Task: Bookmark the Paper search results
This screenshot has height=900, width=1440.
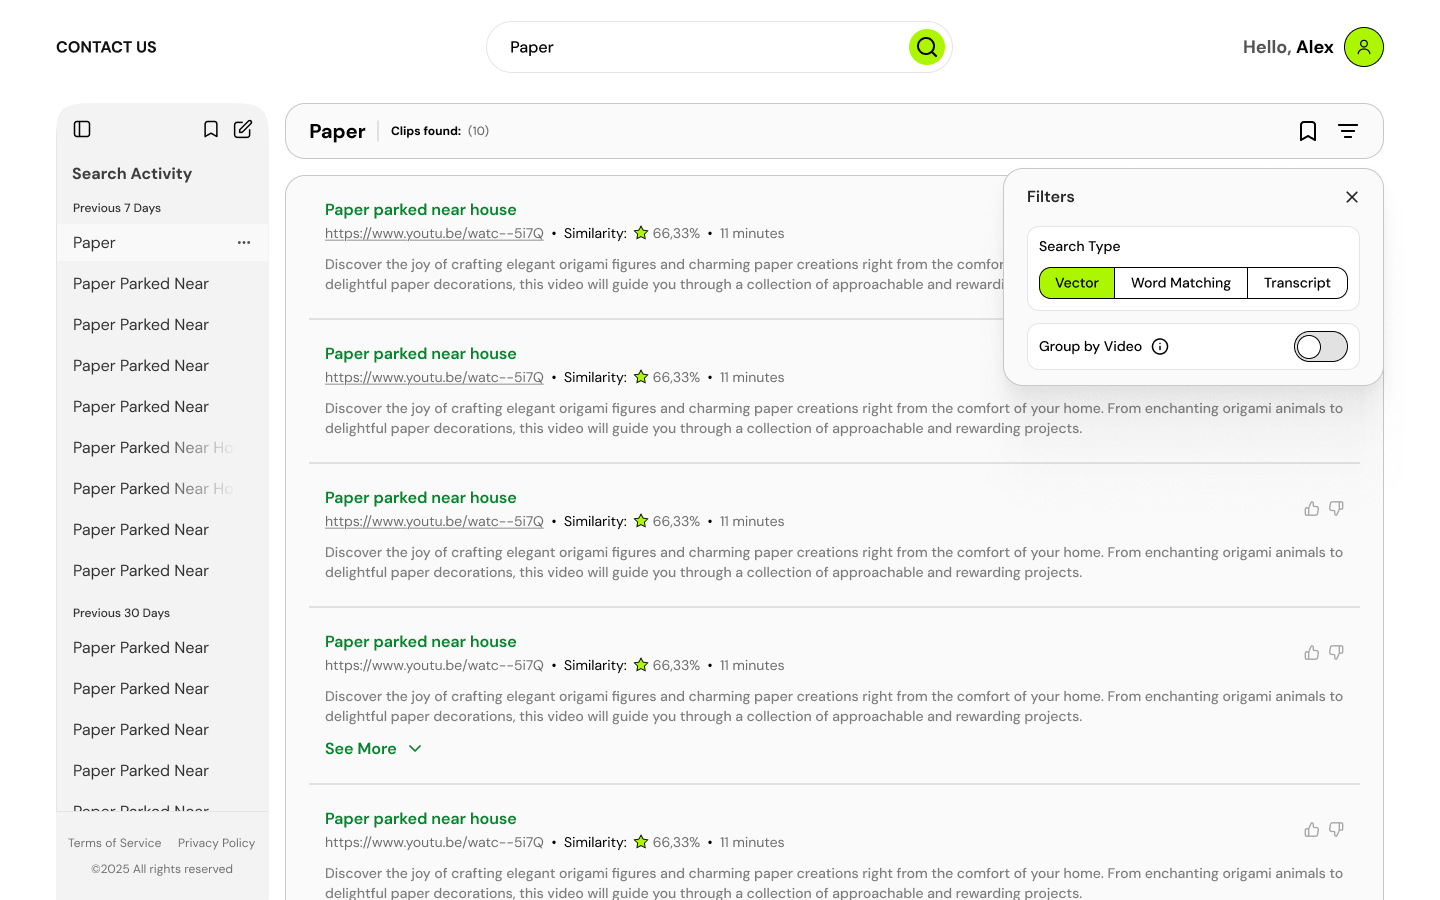Action: coord(1307,131)
